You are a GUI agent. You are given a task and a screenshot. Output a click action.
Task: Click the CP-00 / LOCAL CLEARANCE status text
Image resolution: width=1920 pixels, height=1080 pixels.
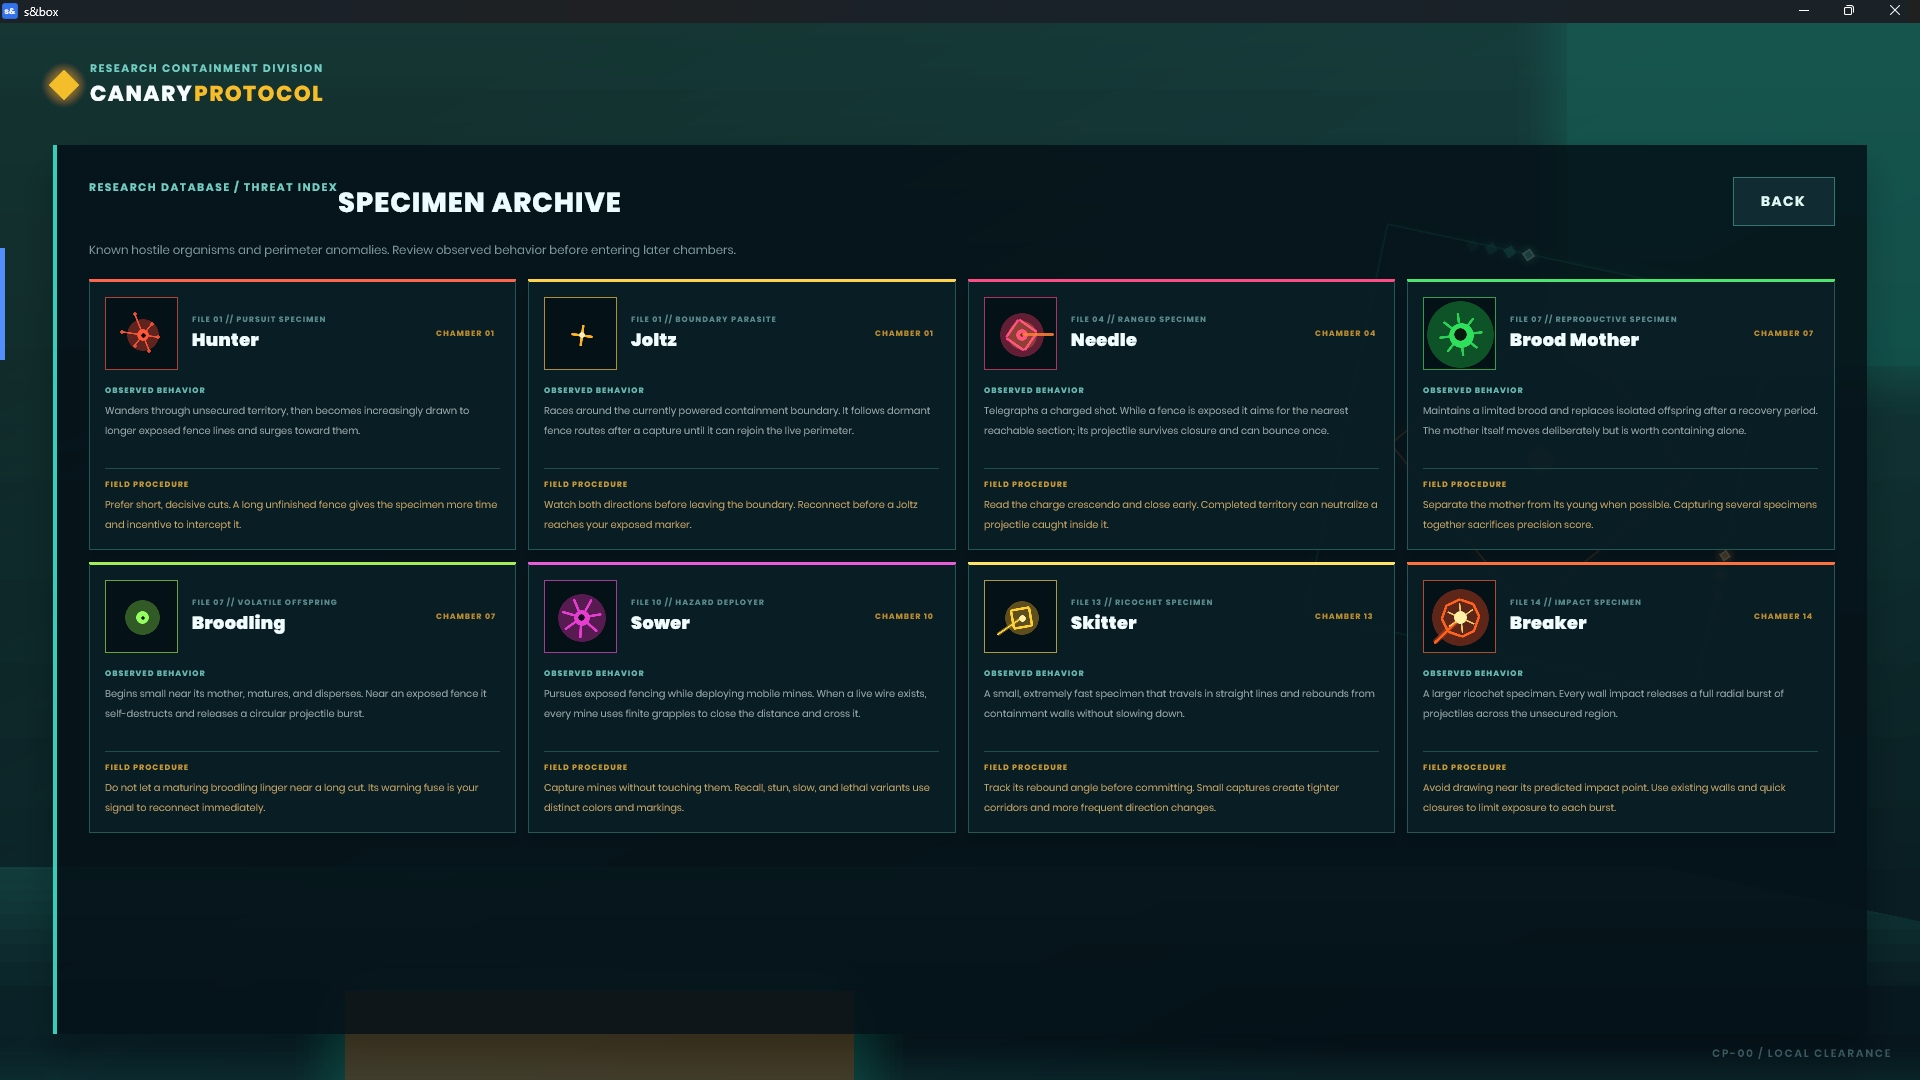point(1801,1053)
